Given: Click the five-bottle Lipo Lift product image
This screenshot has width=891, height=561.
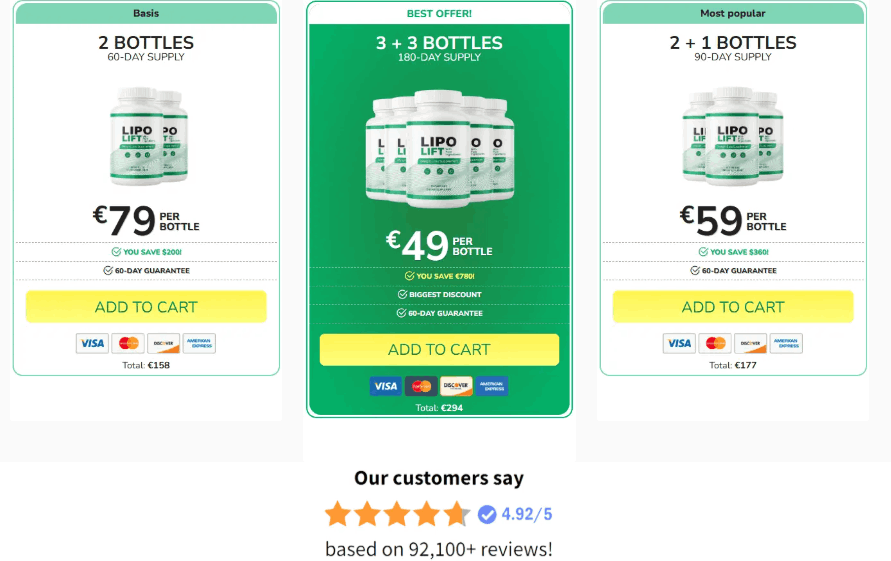Looking at the screenshot, I should (440, 148).
